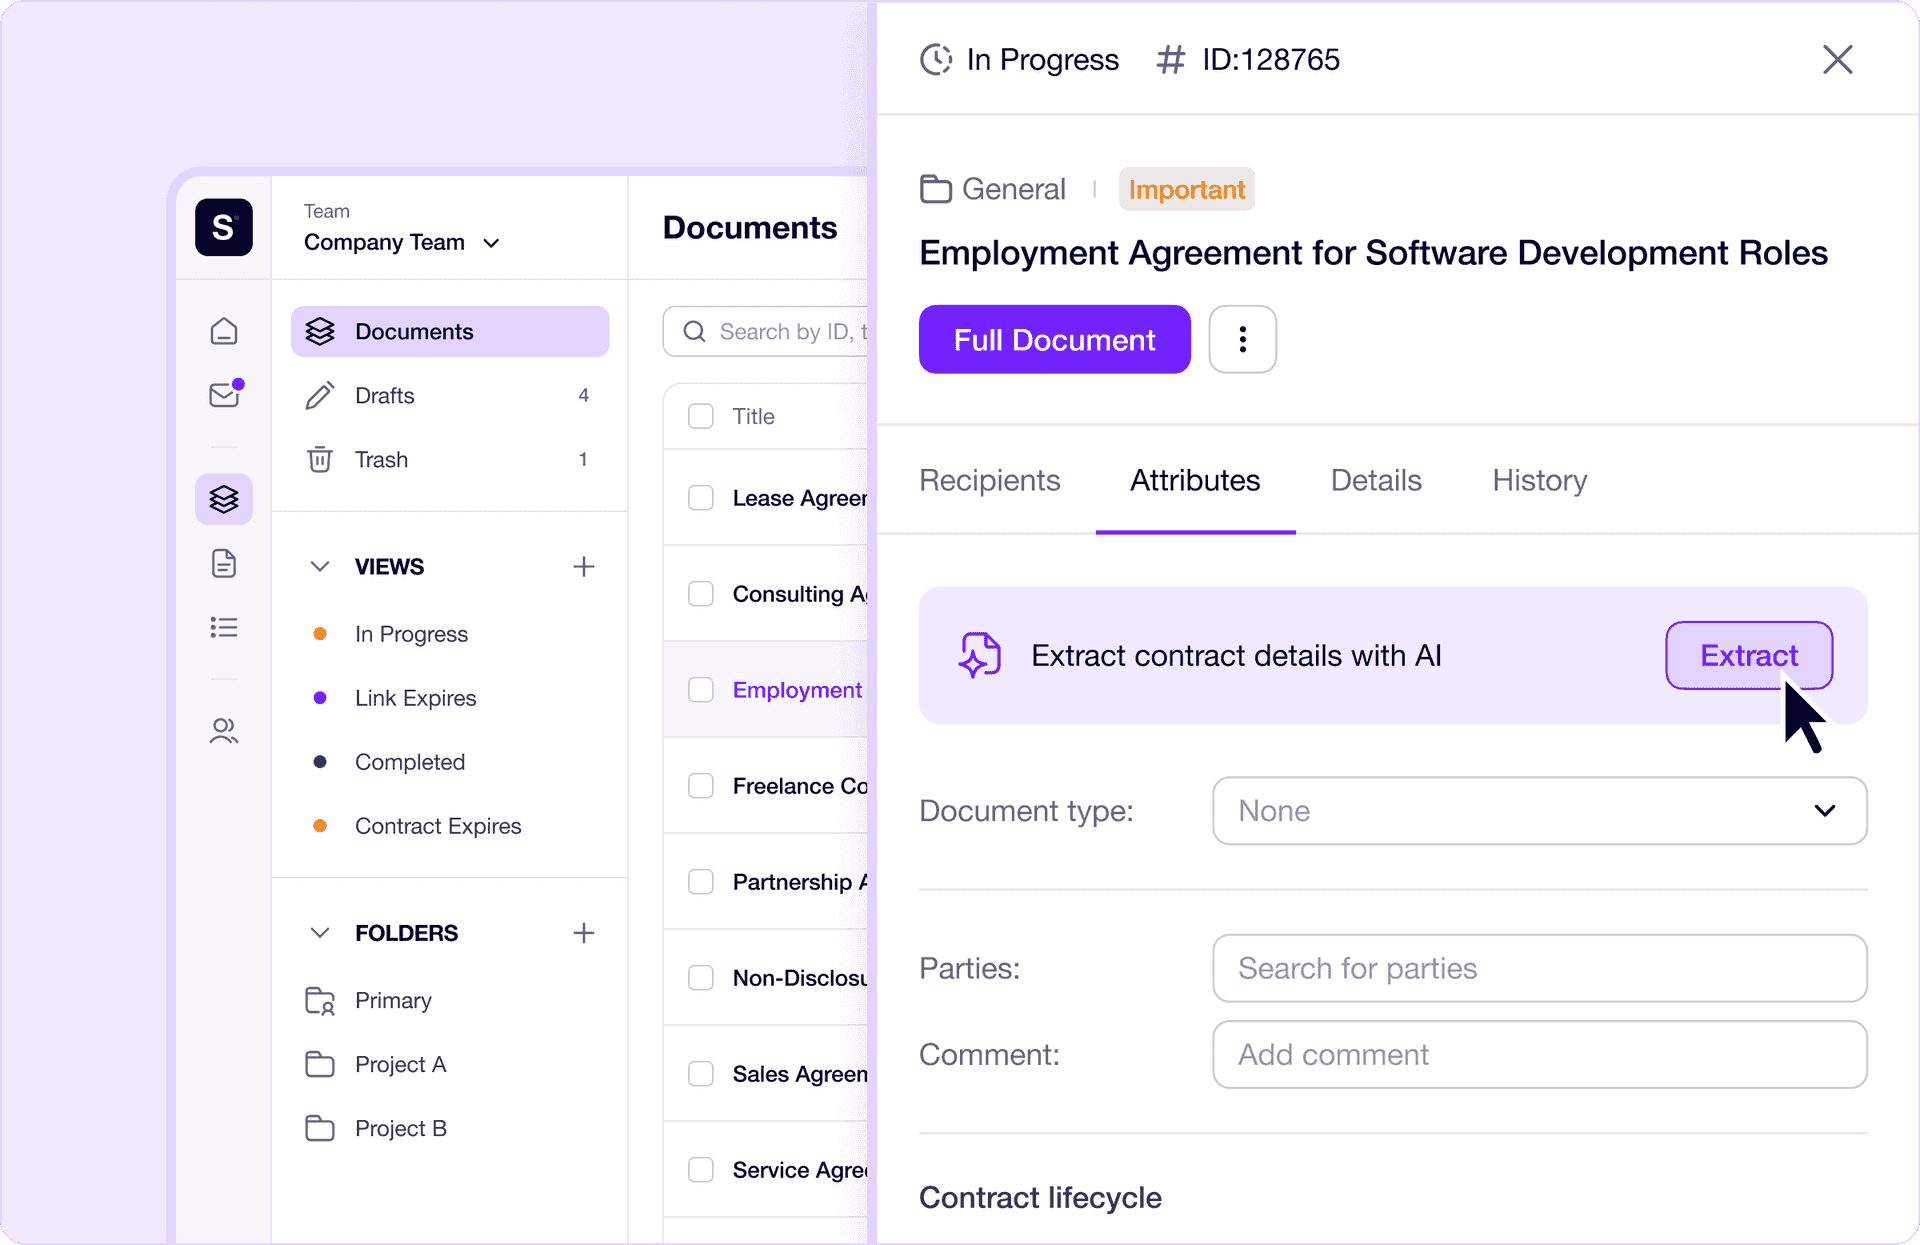Open the list view icon in sidebar
Screen dimensions: 1920x1245
coord(224,627)
